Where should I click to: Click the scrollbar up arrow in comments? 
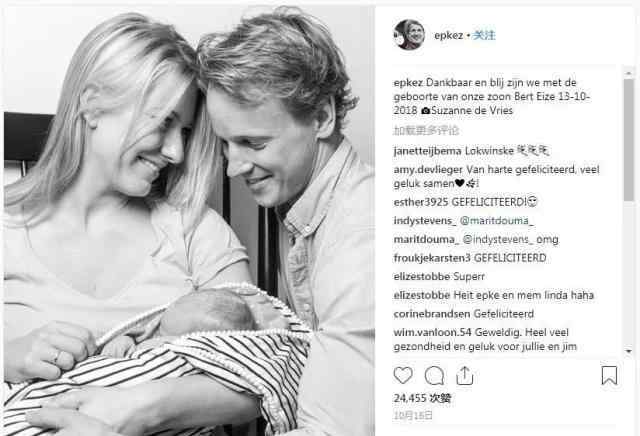coord(629,72)
